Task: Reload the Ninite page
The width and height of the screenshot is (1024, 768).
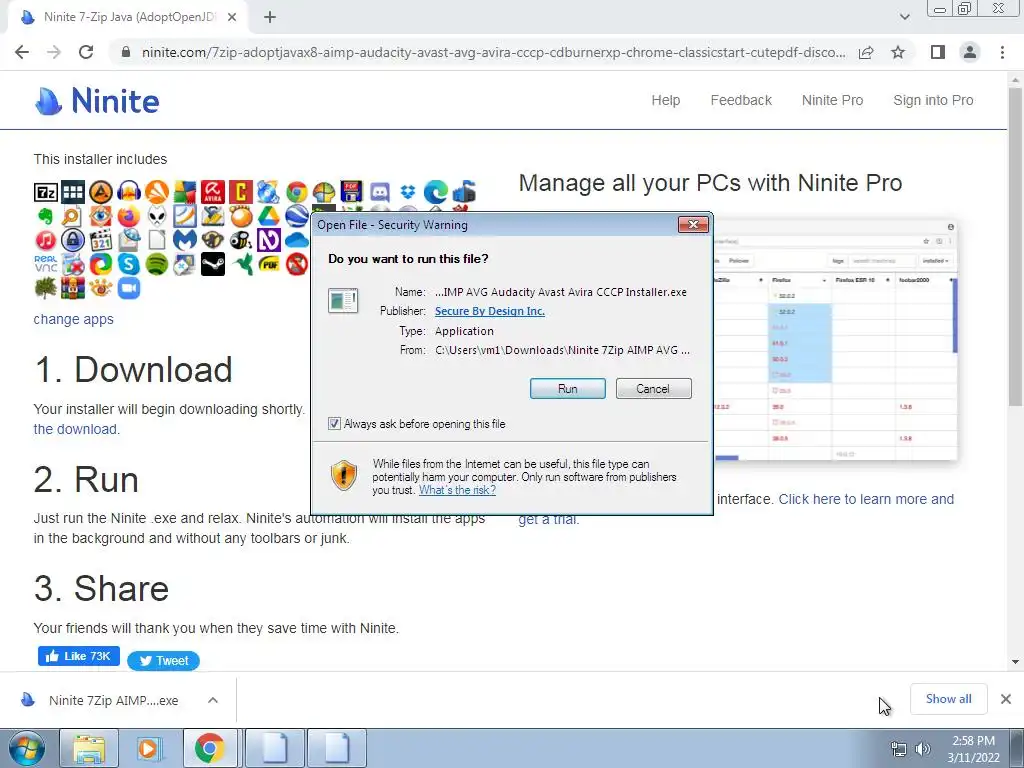Action: coord(86,52)
